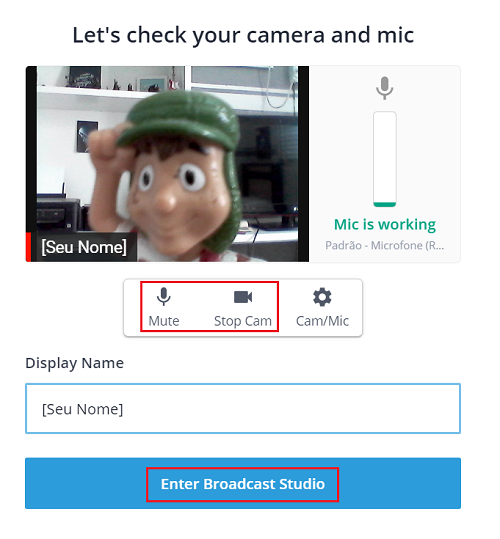The image size is (500, 539).
Task: Click Enter Broadcast Studio button
Action: [x=243, y=484]
